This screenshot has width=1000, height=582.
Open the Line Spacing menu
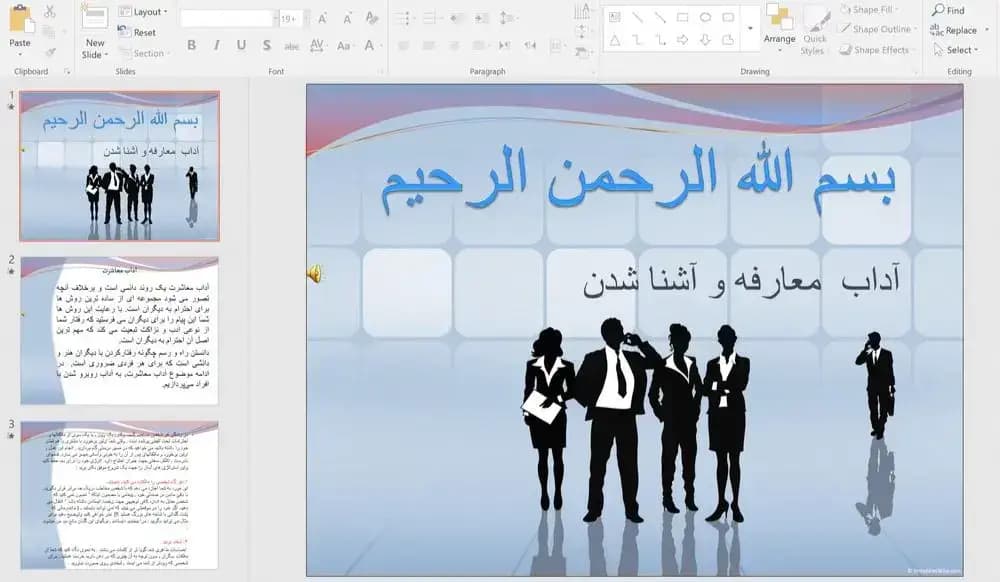[508, 18]
